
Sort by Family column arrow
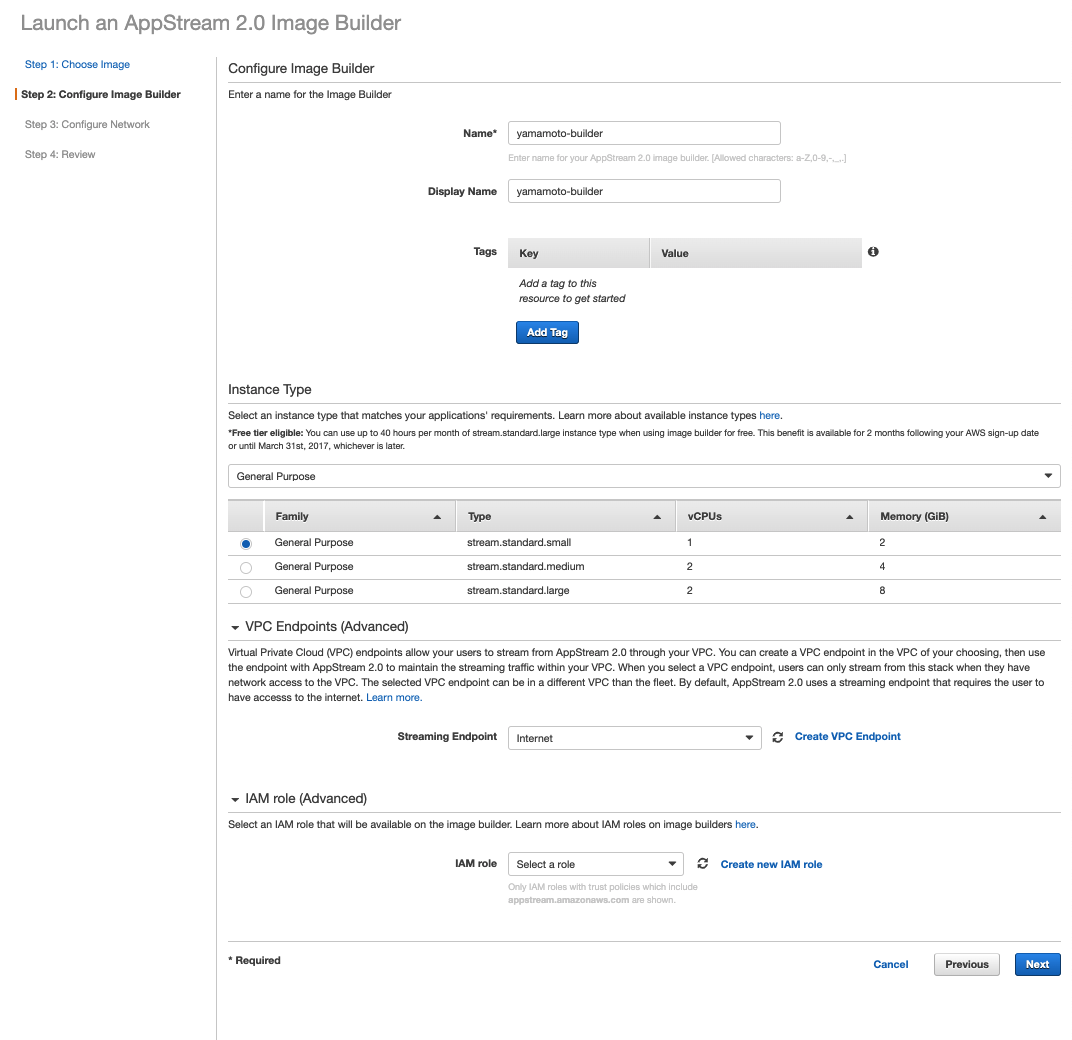pos(437,517)
